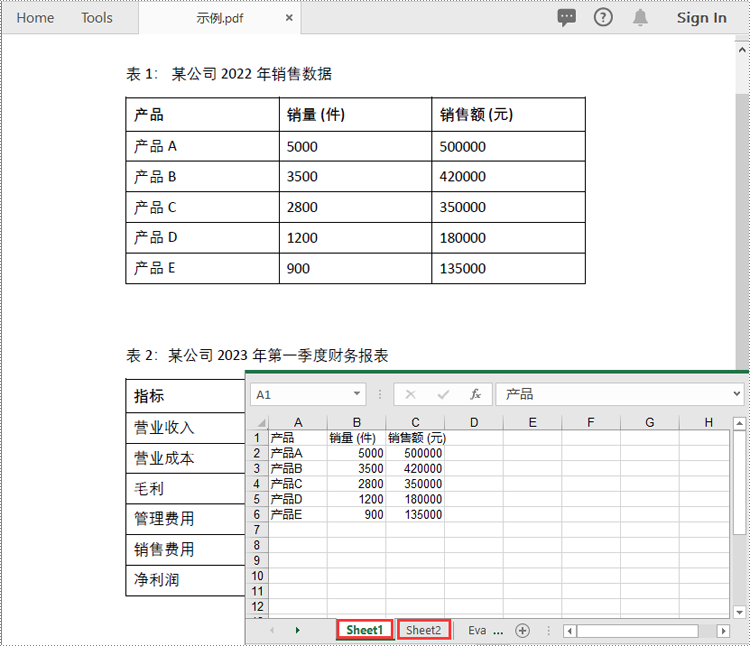
Task: Click PDF table cell 管理费用
Action: 186,519
